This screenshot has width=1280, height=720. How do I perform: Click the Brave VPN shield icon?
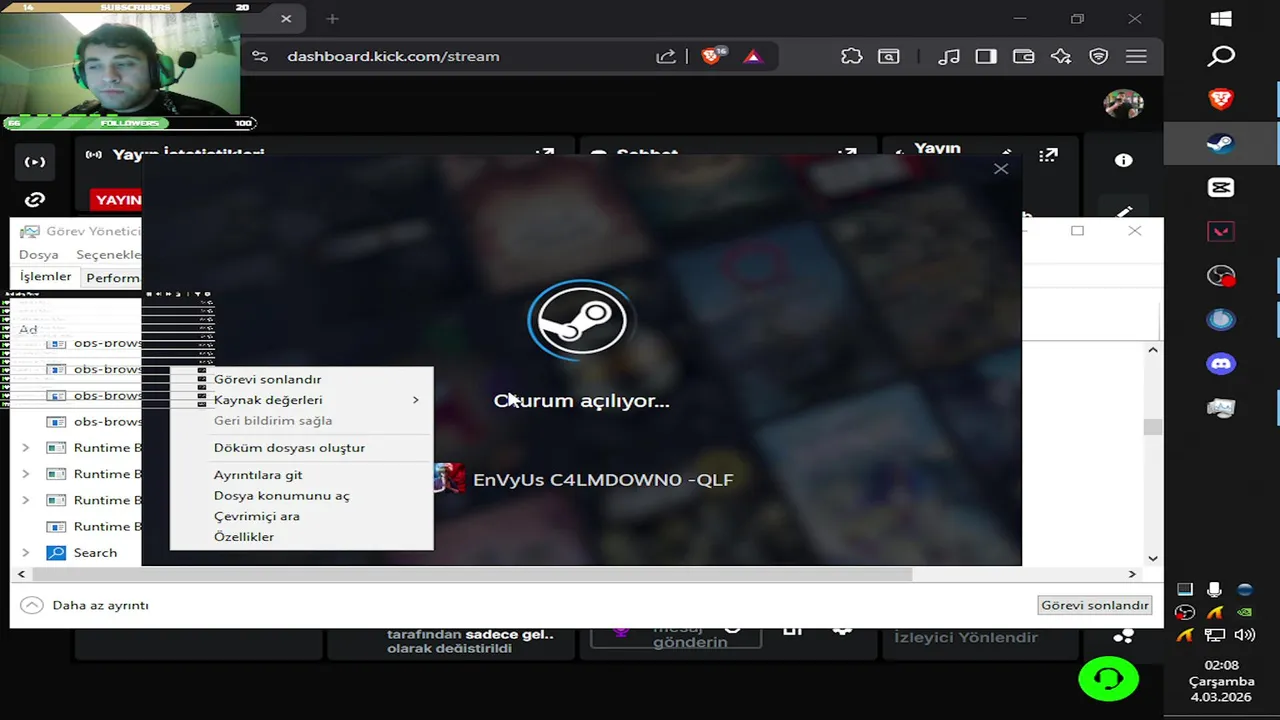1099,57
